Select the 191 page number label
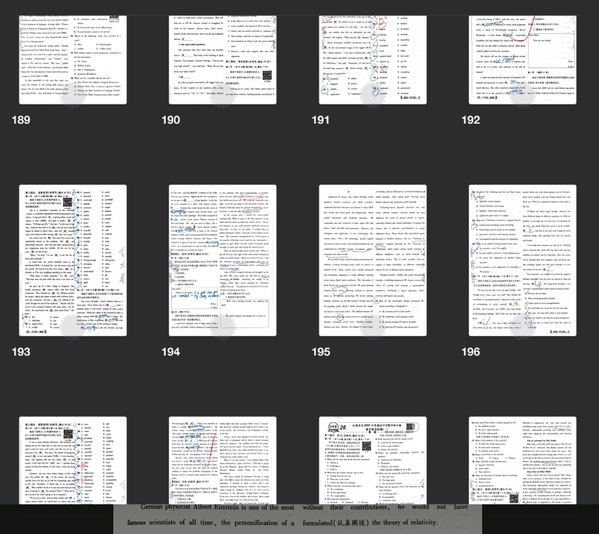The width and height of the screenshot is (599, 534). click(321, 120)
